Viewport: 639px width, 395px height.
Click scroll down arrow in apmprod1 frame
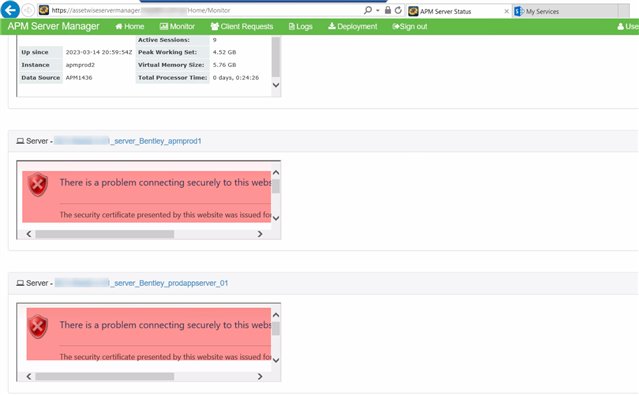(x=276, y=218)
